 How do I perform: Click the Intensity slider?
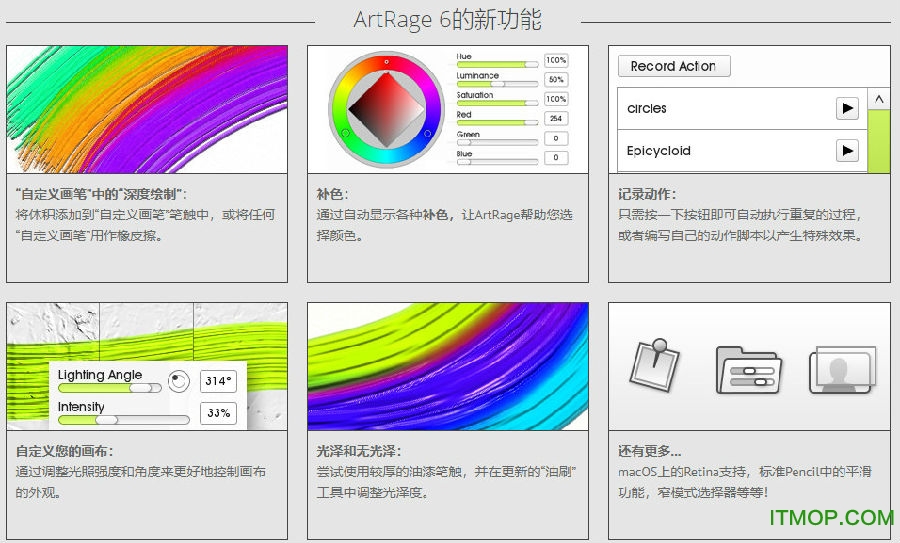pyautogui.click(x=123, y=420)
